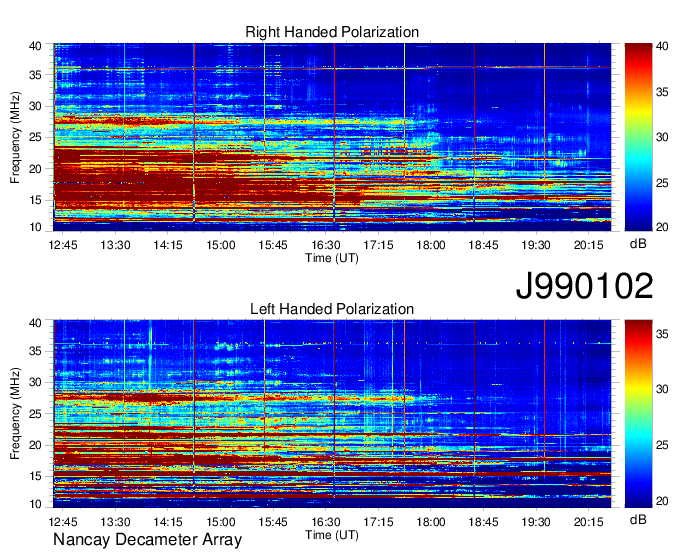Click 18:00 time tick on Left Handed plot
The width and height of the screenshot is (680, 552).
(x=431, y=522)
